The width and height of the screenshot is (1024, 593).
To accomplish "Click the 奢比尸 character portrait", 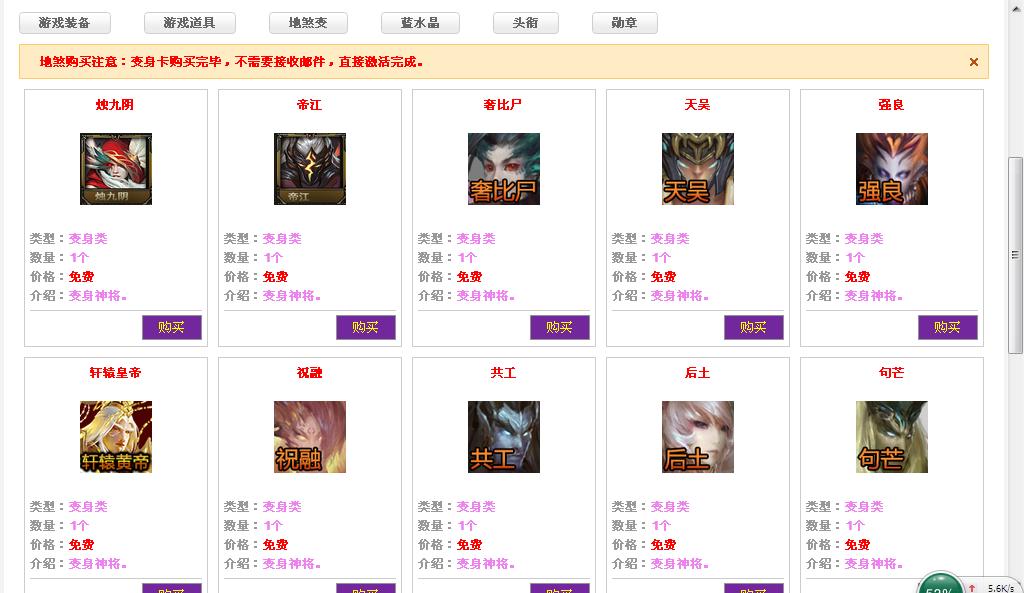I will [504, 169].
